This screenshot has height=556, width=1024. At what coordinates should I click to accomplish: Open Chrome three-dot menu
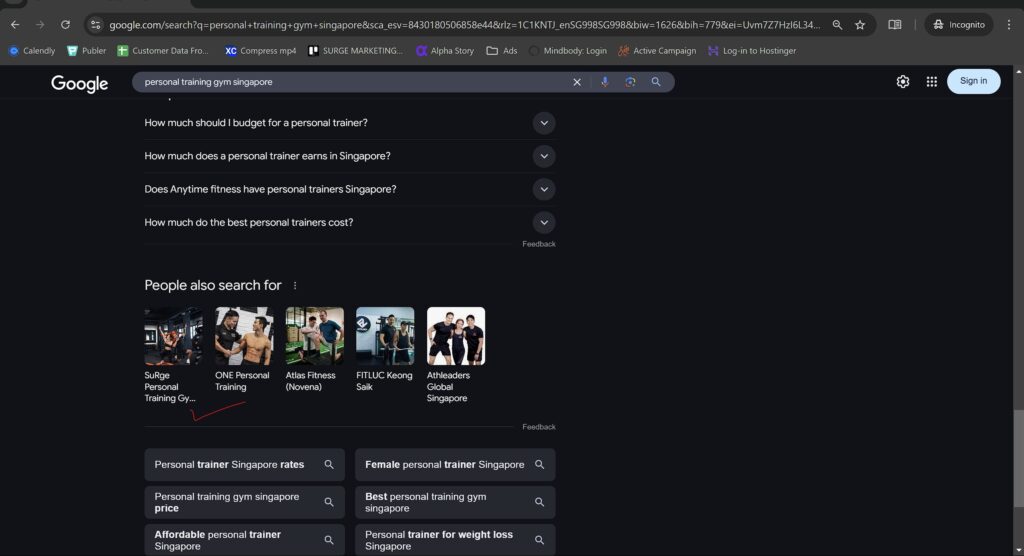coord(1008,25)
